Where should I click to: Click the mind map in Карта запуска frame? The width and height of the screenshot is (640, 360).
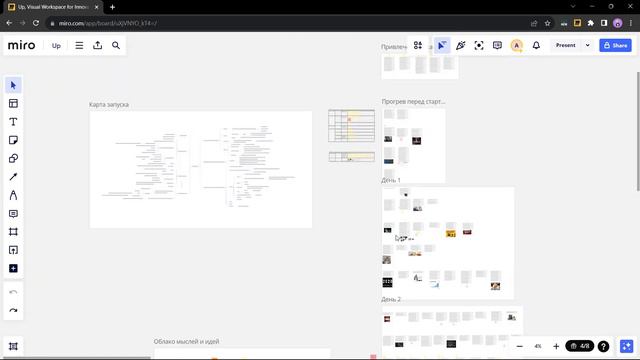click(x=199, y=165)
